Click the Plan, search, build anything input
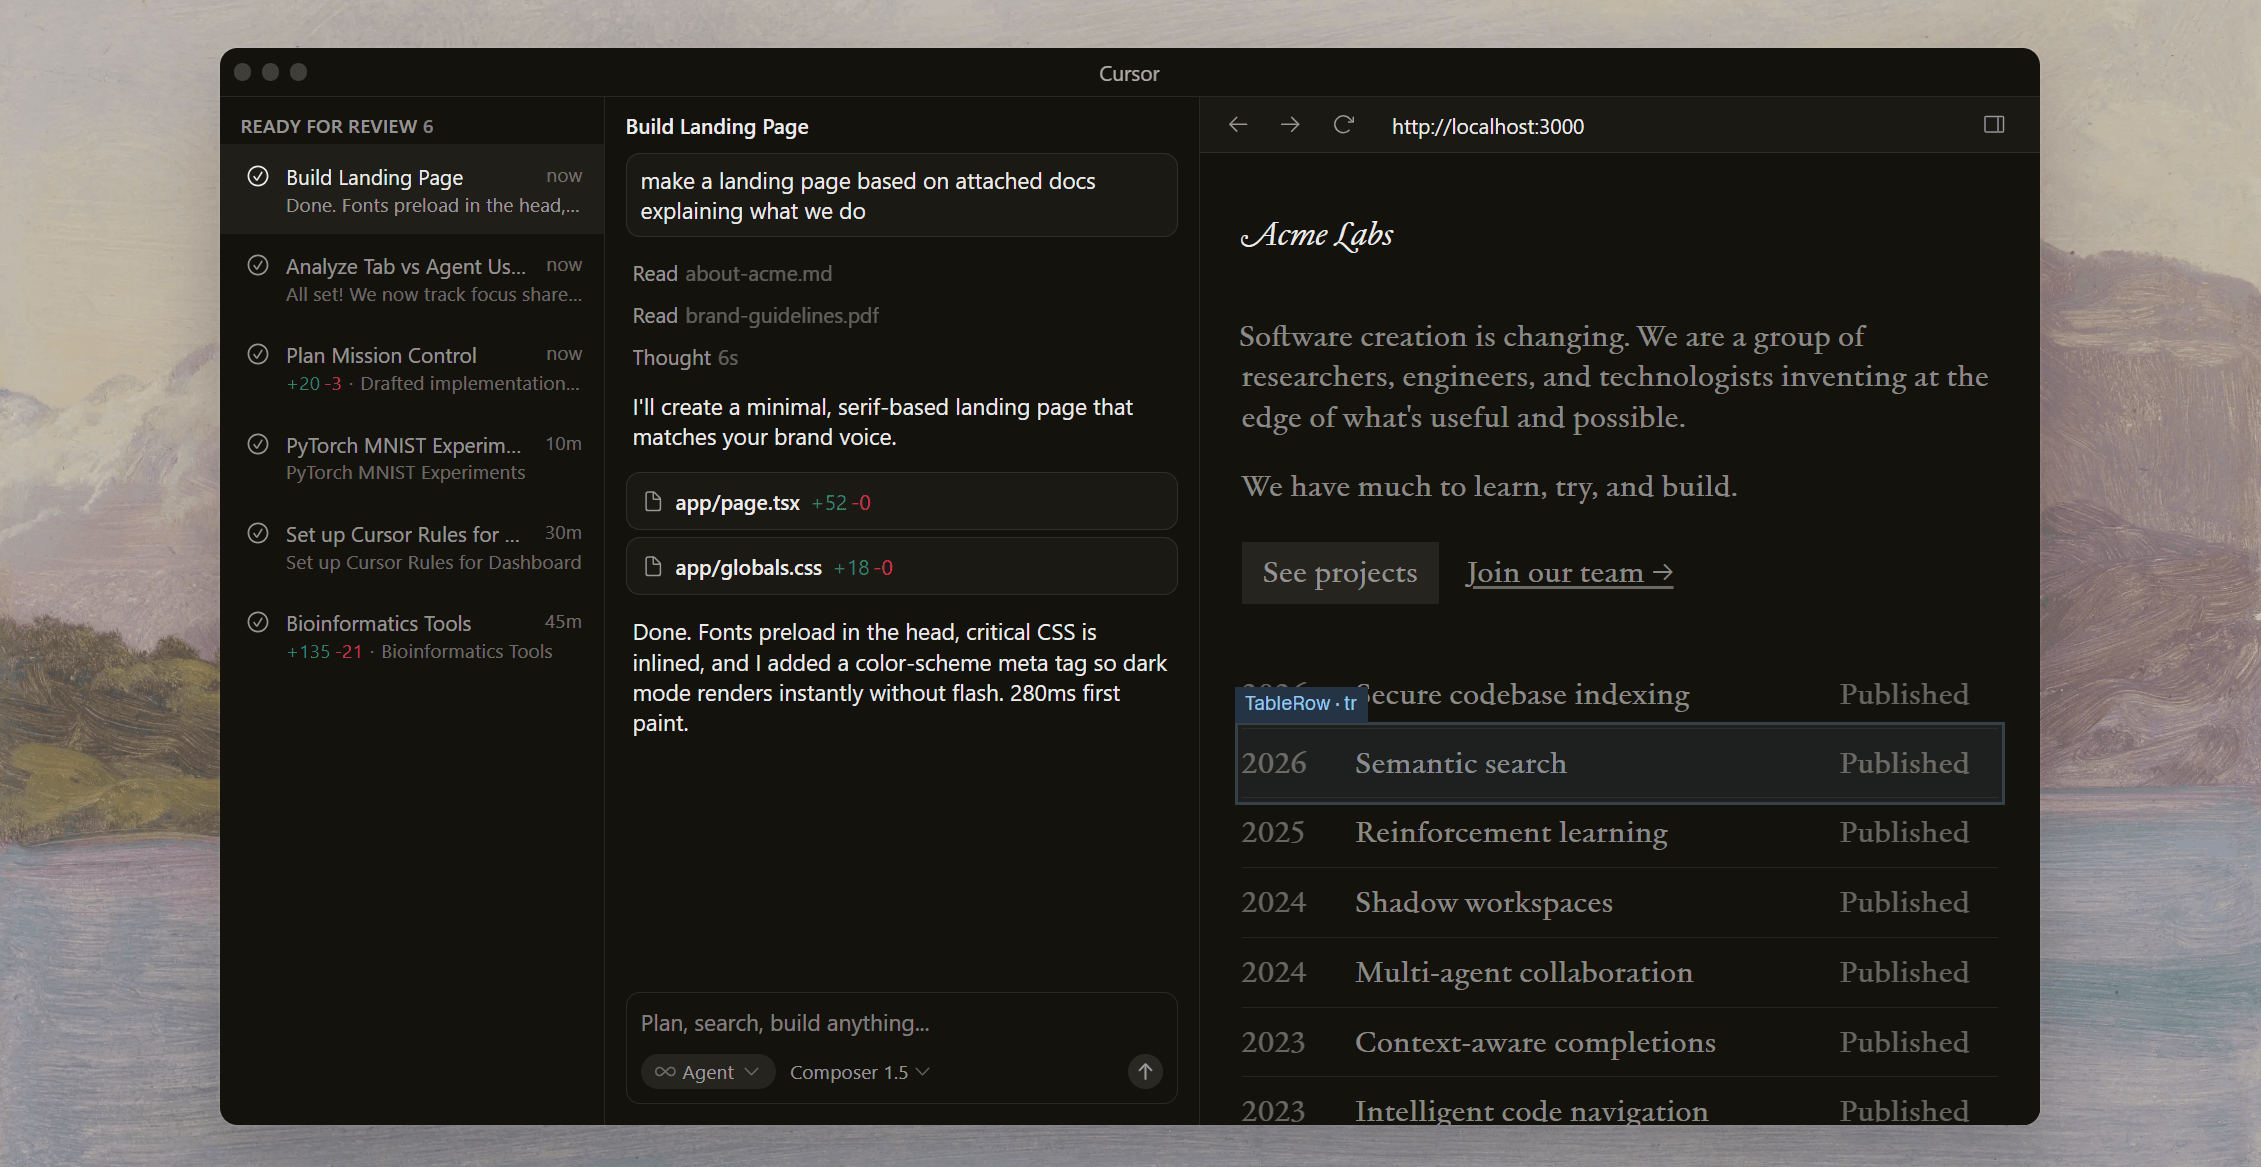Viewport: 2261px width, 1167px height. (900, 1023)
